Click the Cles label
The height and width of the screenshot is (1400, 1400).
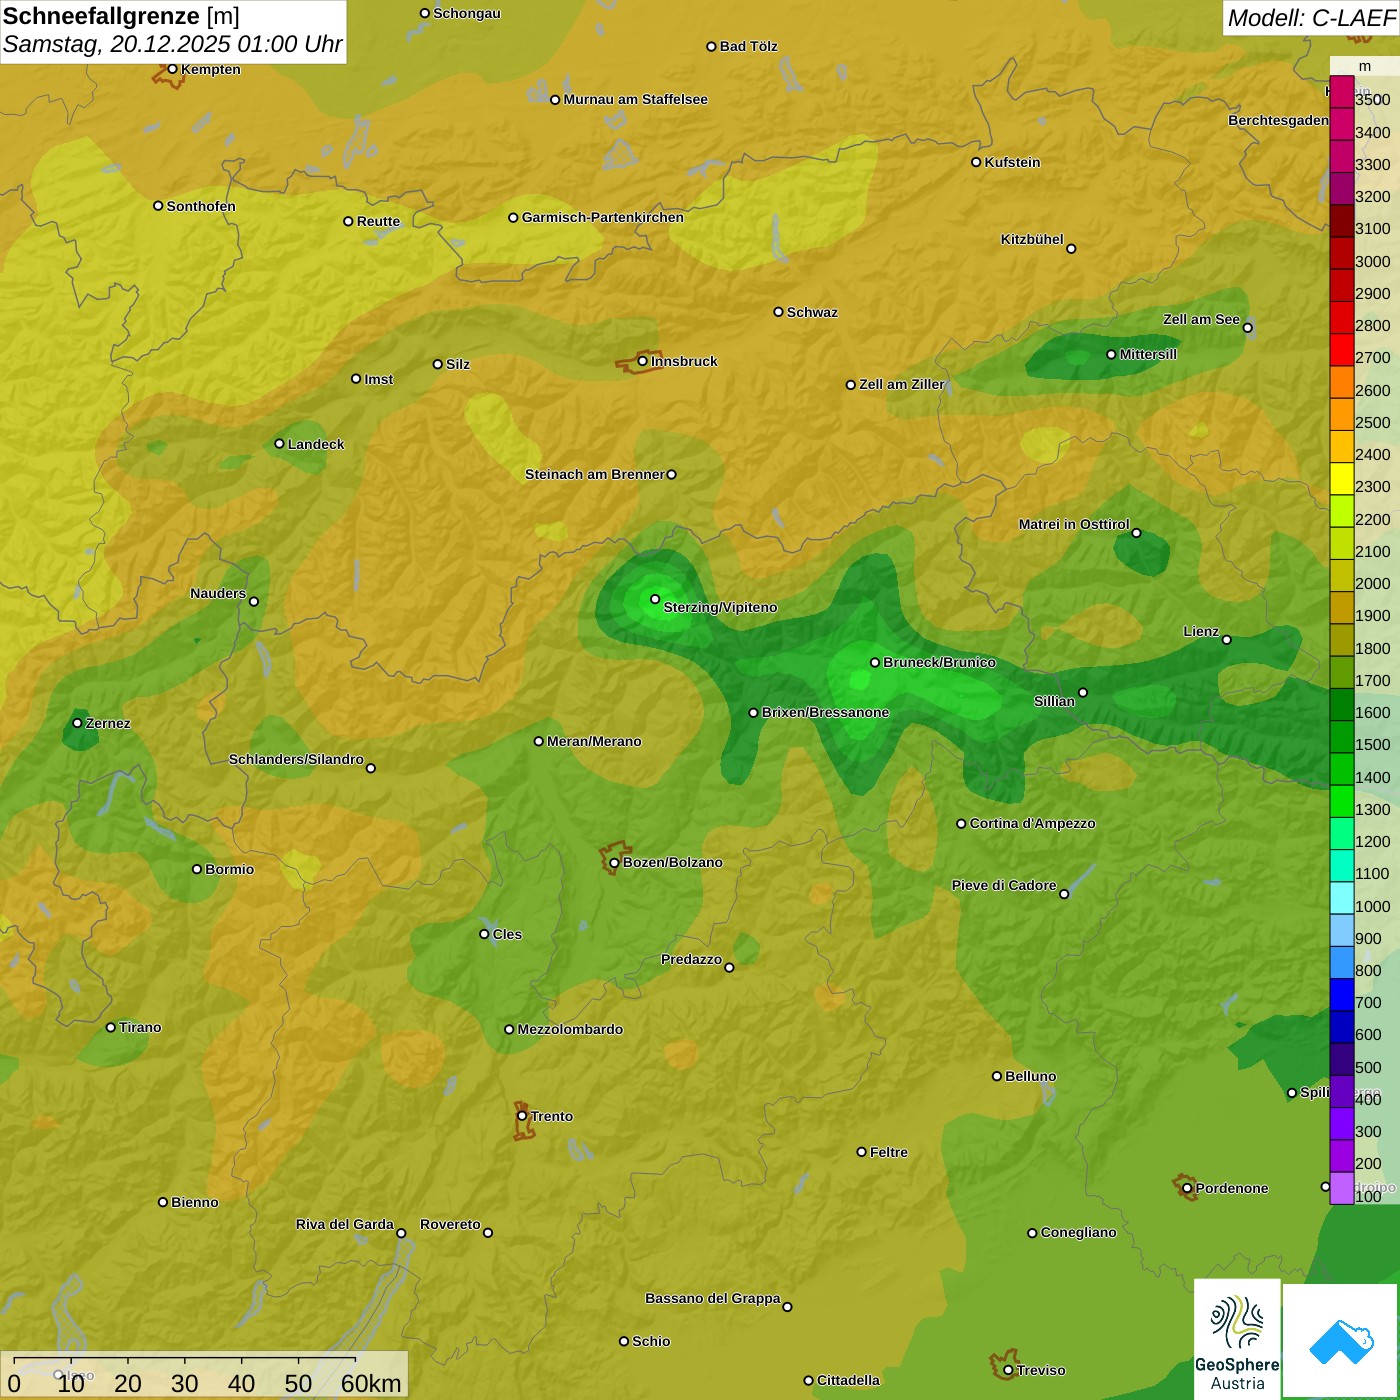pyautogui.click(x=507, y=934)
